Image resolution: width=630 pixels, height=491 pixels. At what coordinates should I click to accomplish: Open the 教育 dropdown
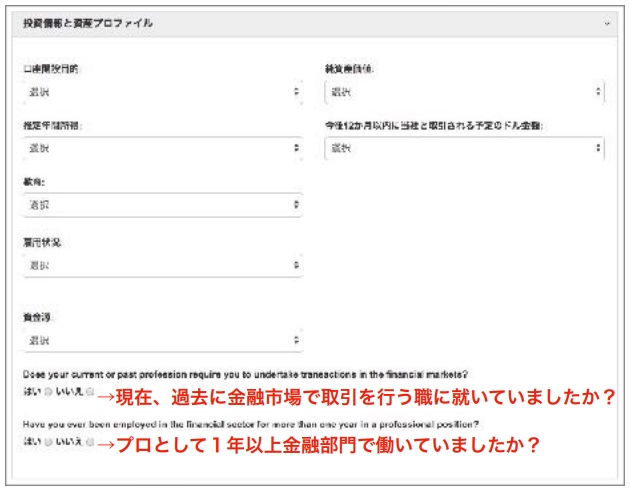[x=163, y=205]
